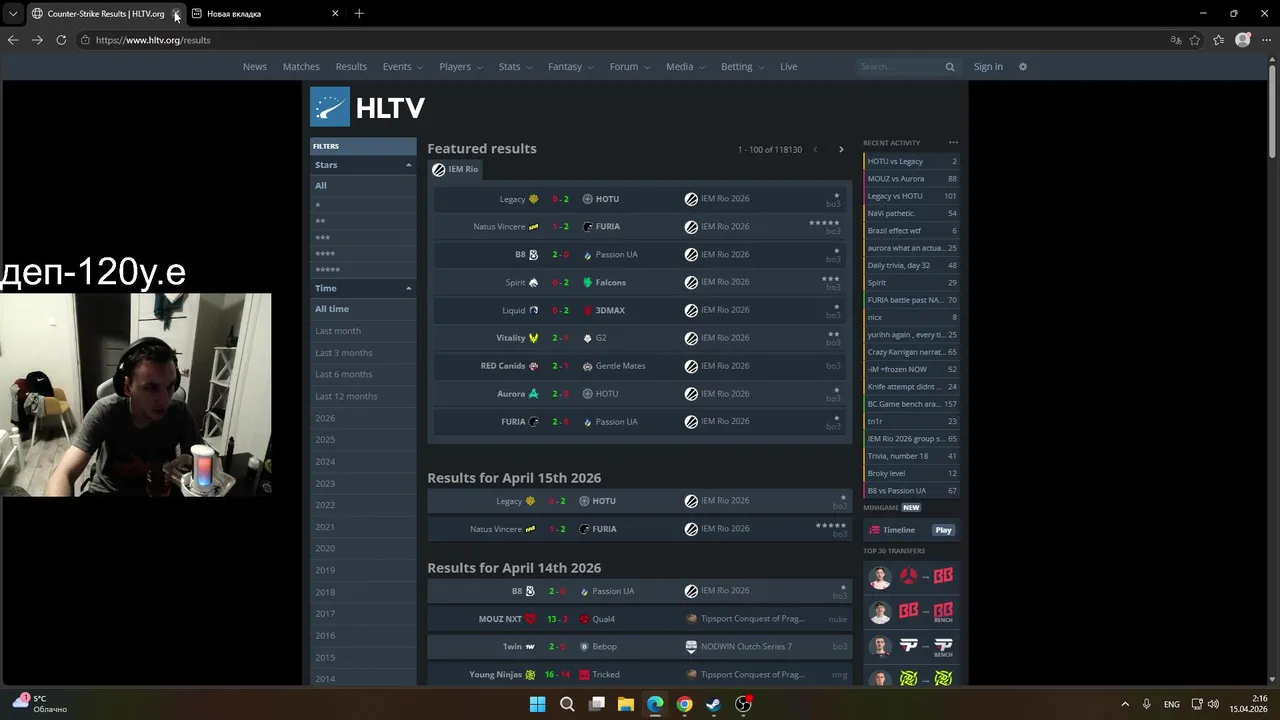
Task: Click browser back arrow
Action: [x=12, y=40]
